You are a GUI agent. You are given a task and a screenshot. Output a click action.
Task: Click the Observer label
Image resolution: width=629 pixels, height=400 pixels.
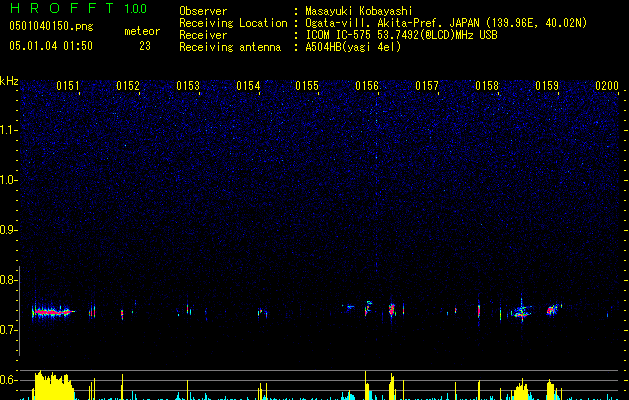point(203,11)
